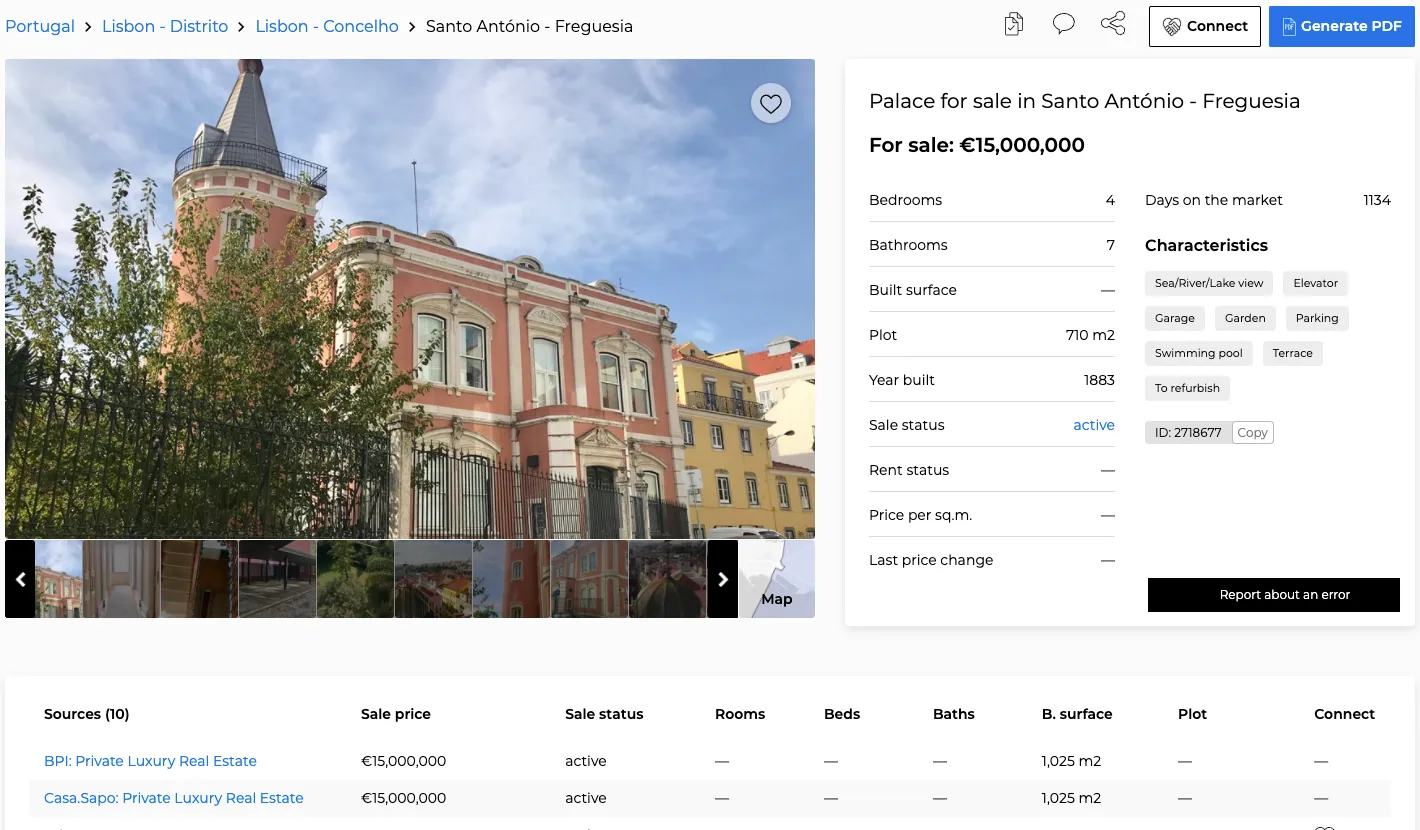Add property to favorites via heart icon
Screen dimensions: 1420x830
771,103
